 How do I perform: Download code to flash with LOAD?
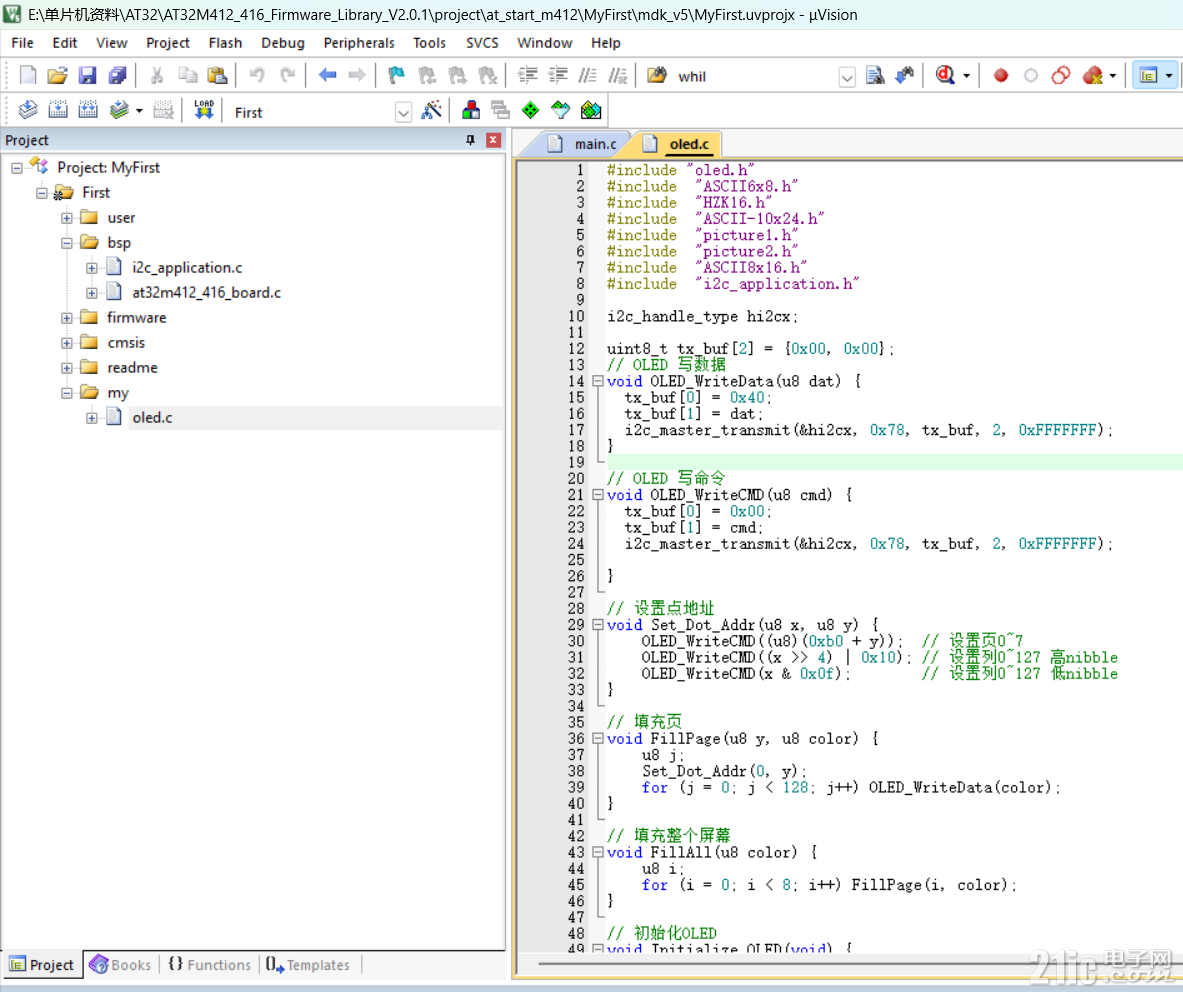click(x=204, y=111)
